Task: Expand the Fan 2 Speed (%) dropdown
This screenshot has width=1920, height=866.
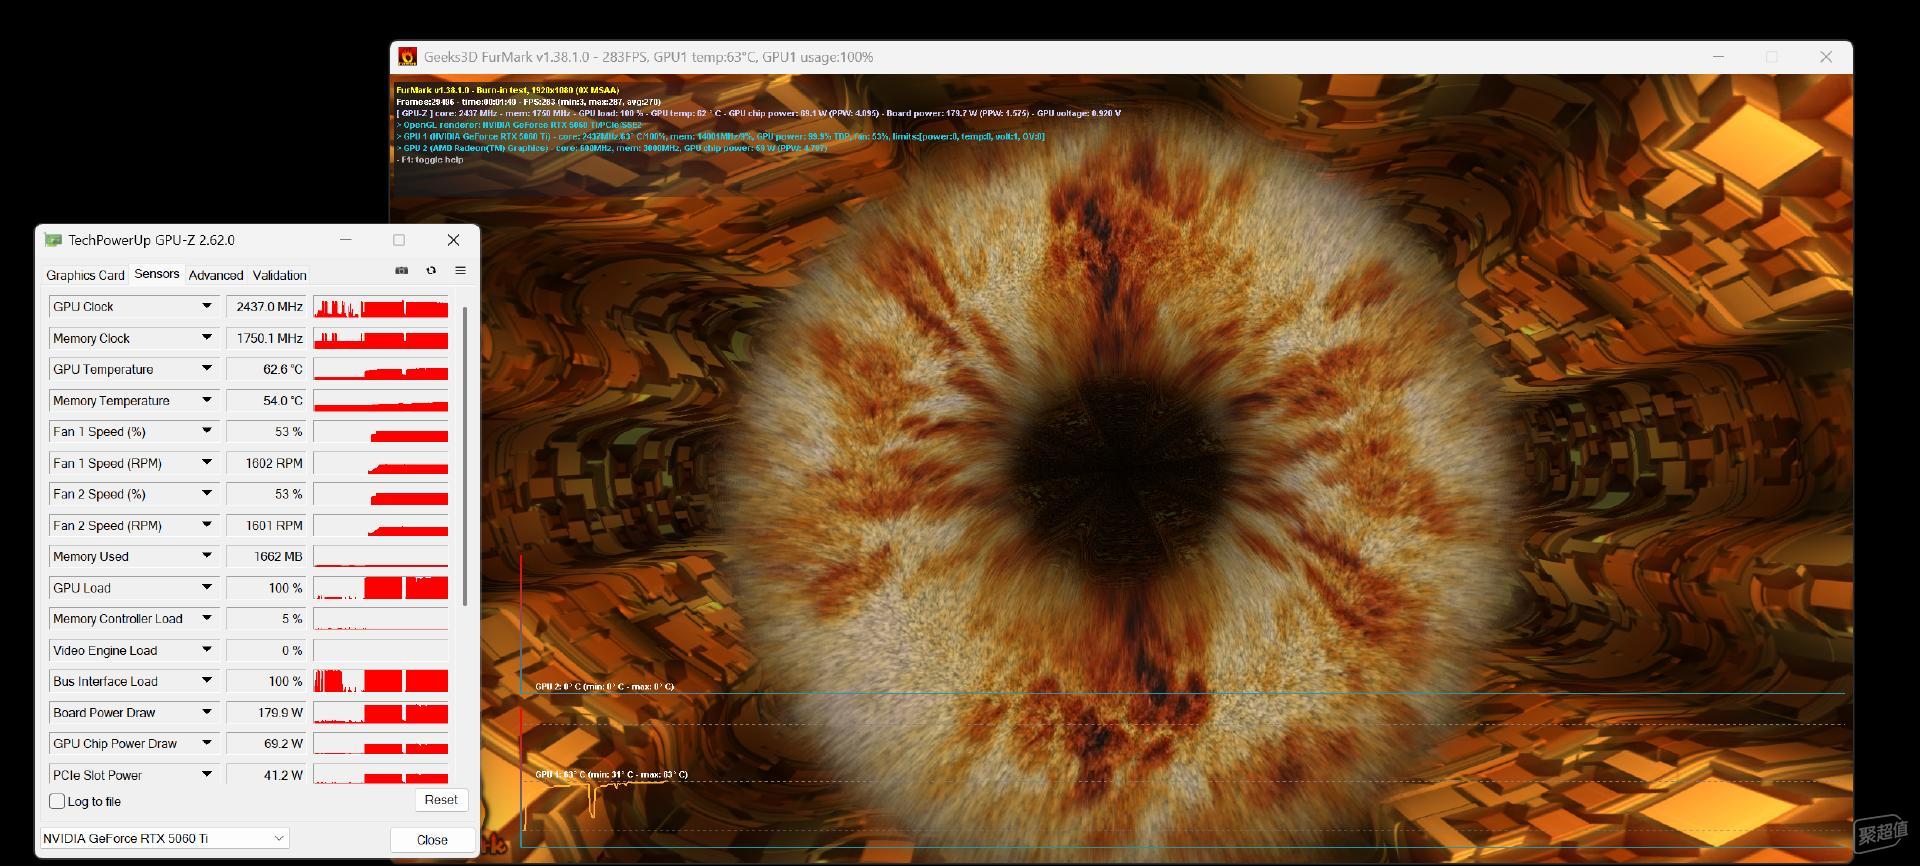Action: 207,494
